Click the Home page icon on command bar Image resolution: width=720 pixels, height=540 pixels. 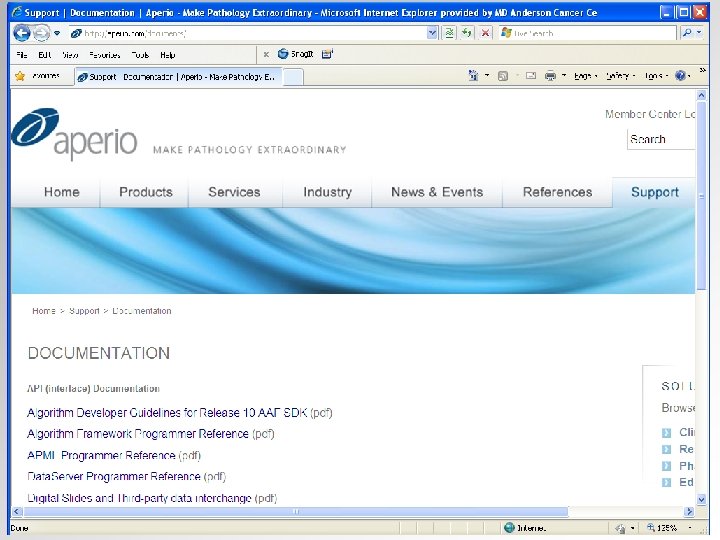473,76
